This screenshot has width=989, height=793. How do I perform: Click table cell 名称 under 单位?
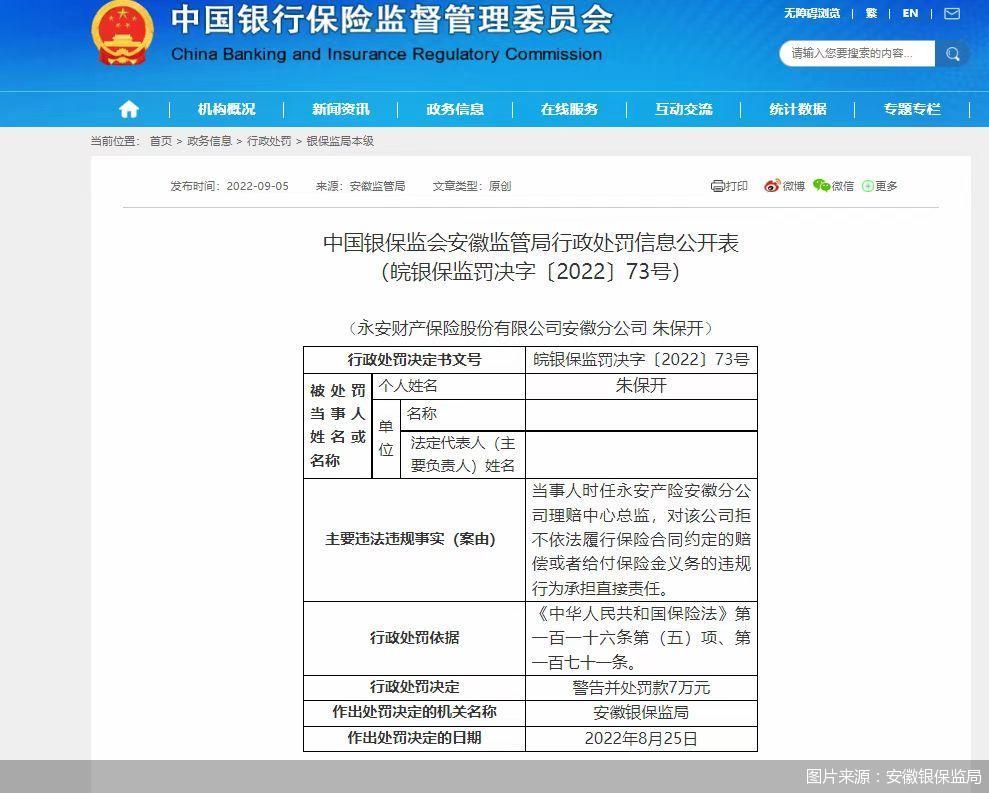(462, 415)
